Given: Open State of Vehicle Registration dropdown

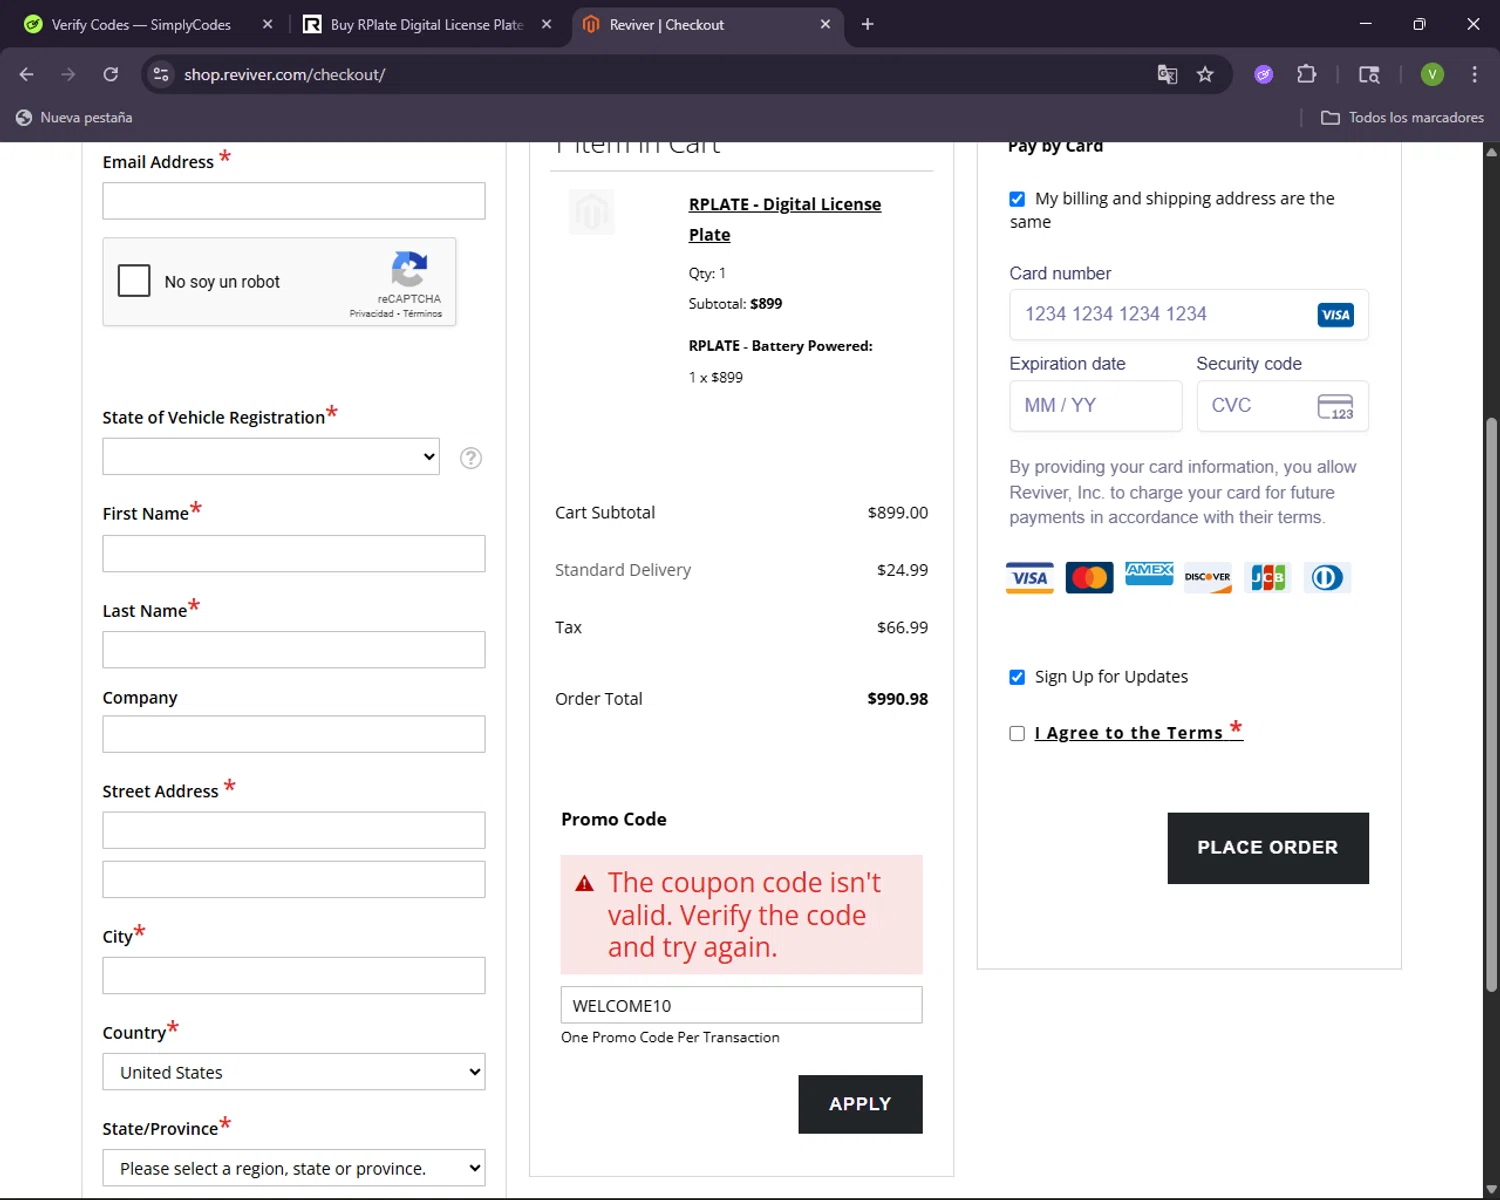Looking at the screenshot, I should coord(271,456).
